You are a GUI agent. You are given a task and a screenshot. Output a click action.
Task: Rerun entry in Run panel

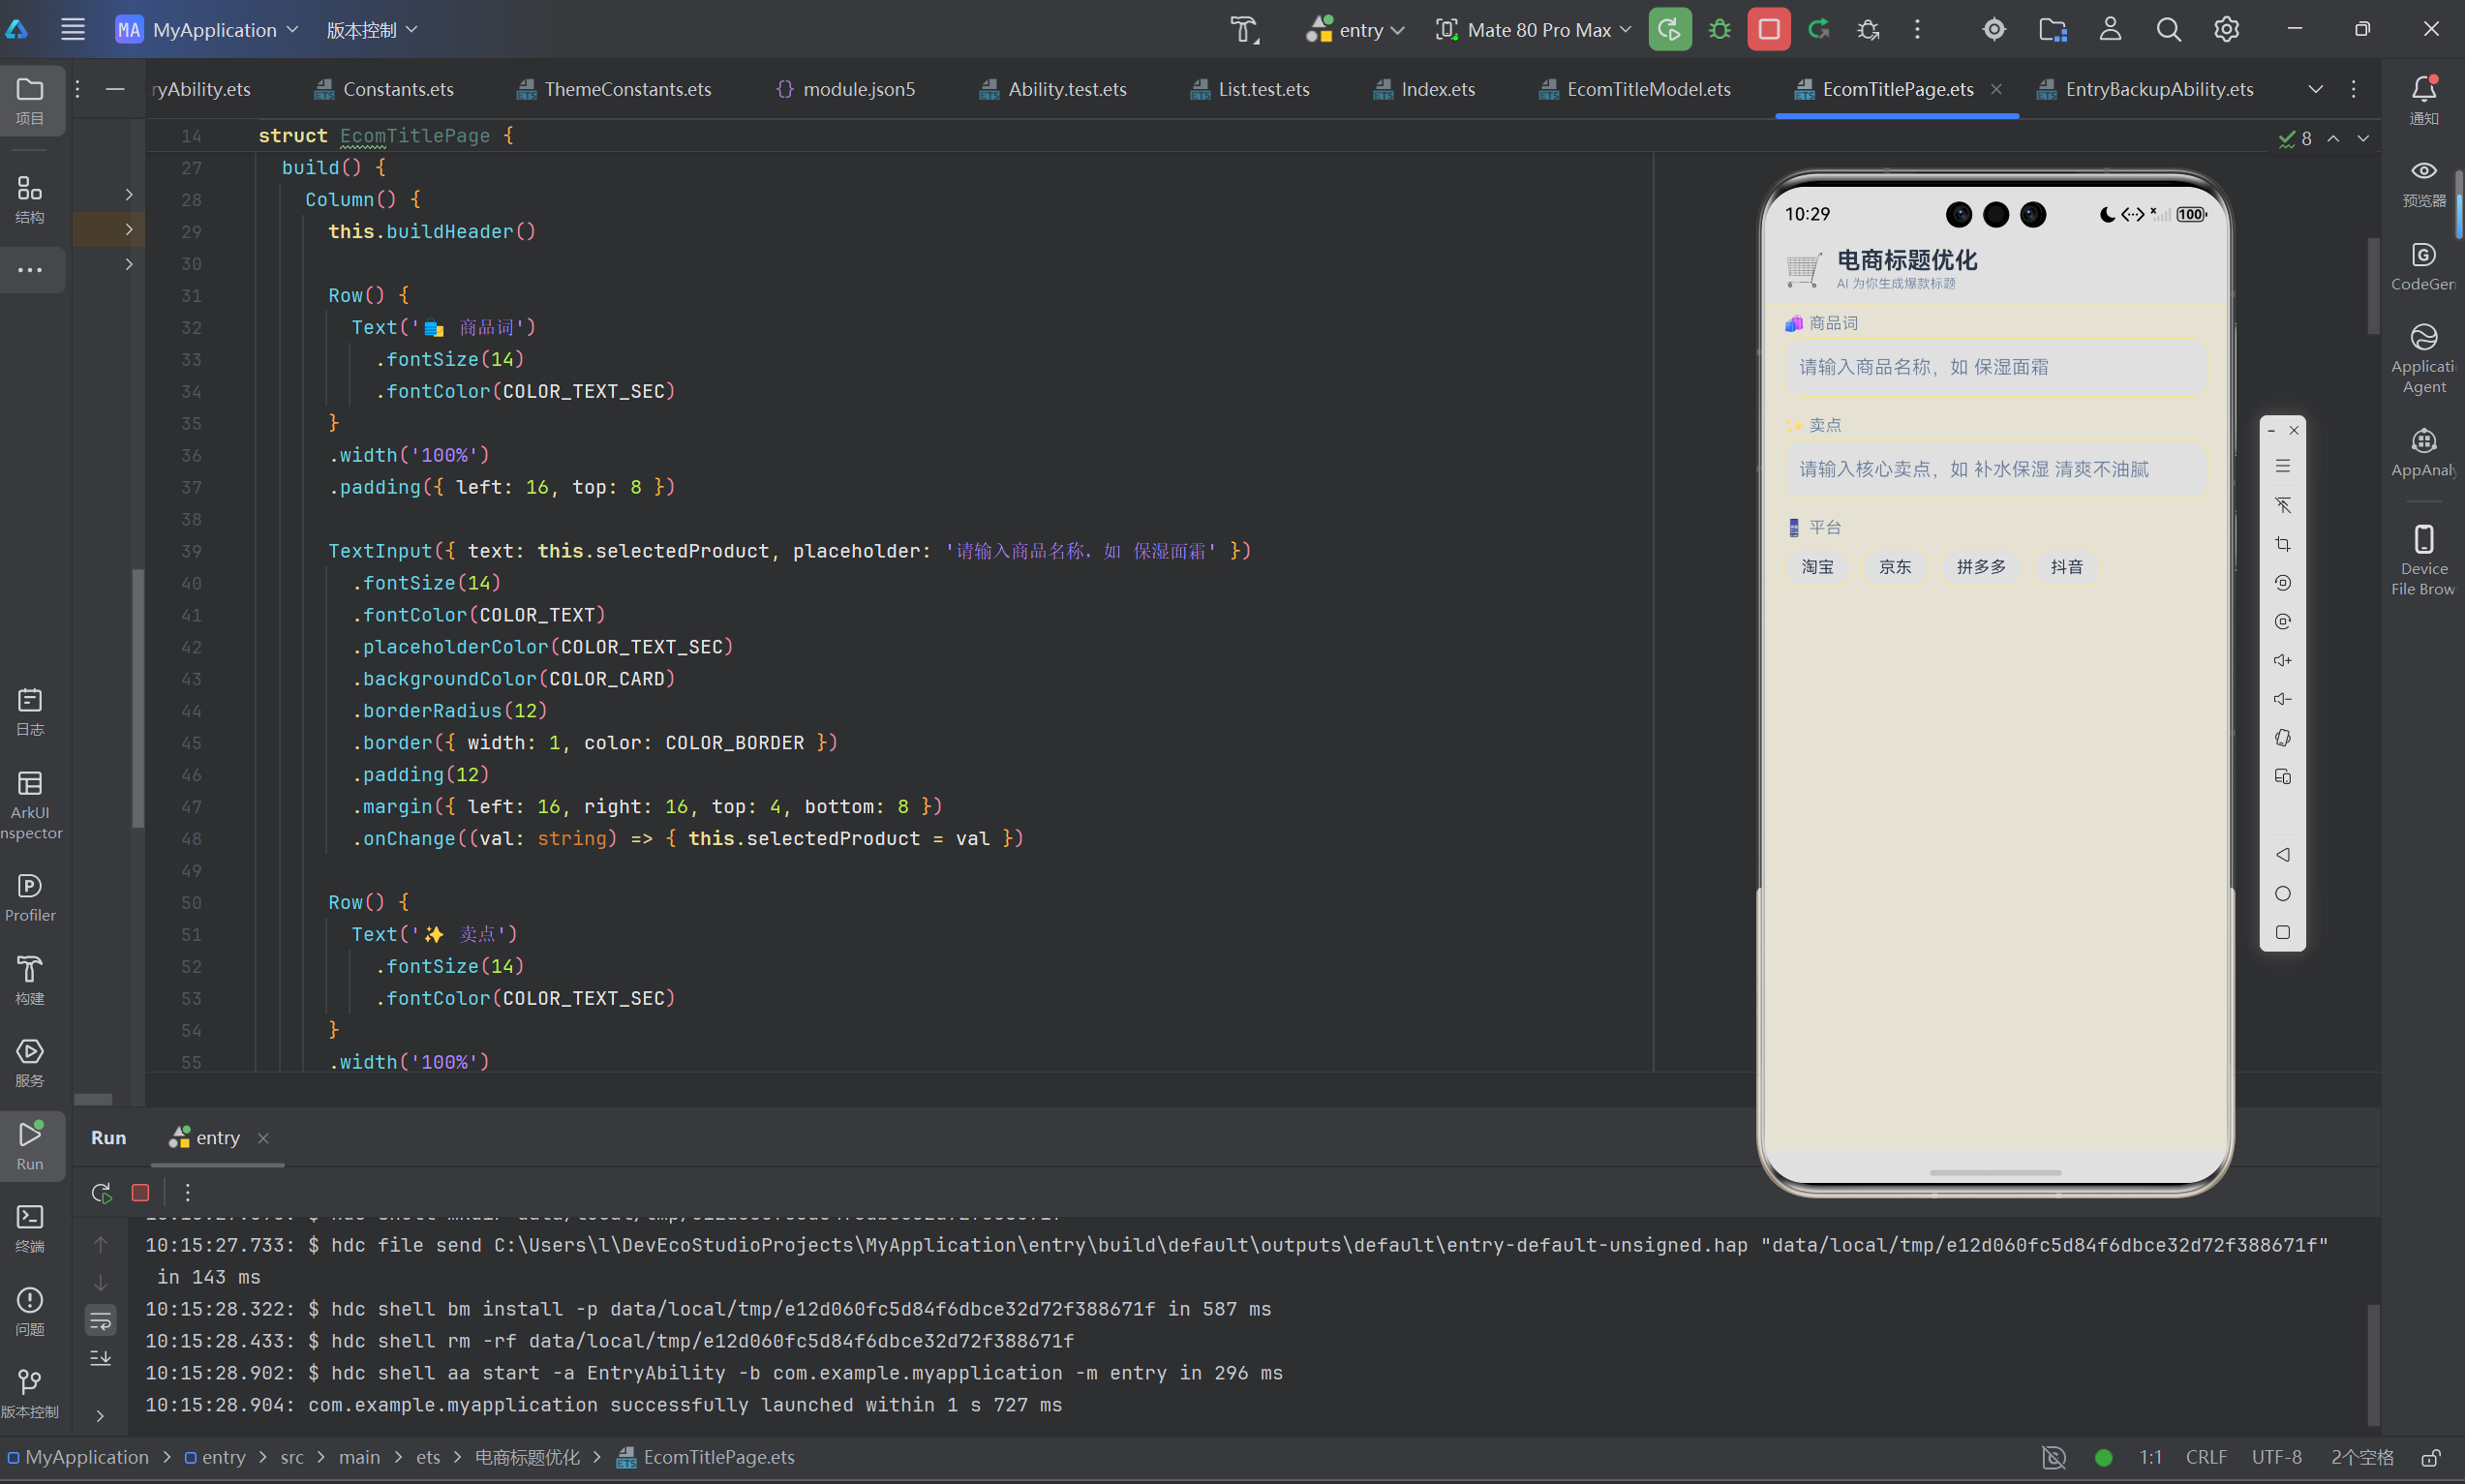pyautogui.click(x=101, y=1192)
